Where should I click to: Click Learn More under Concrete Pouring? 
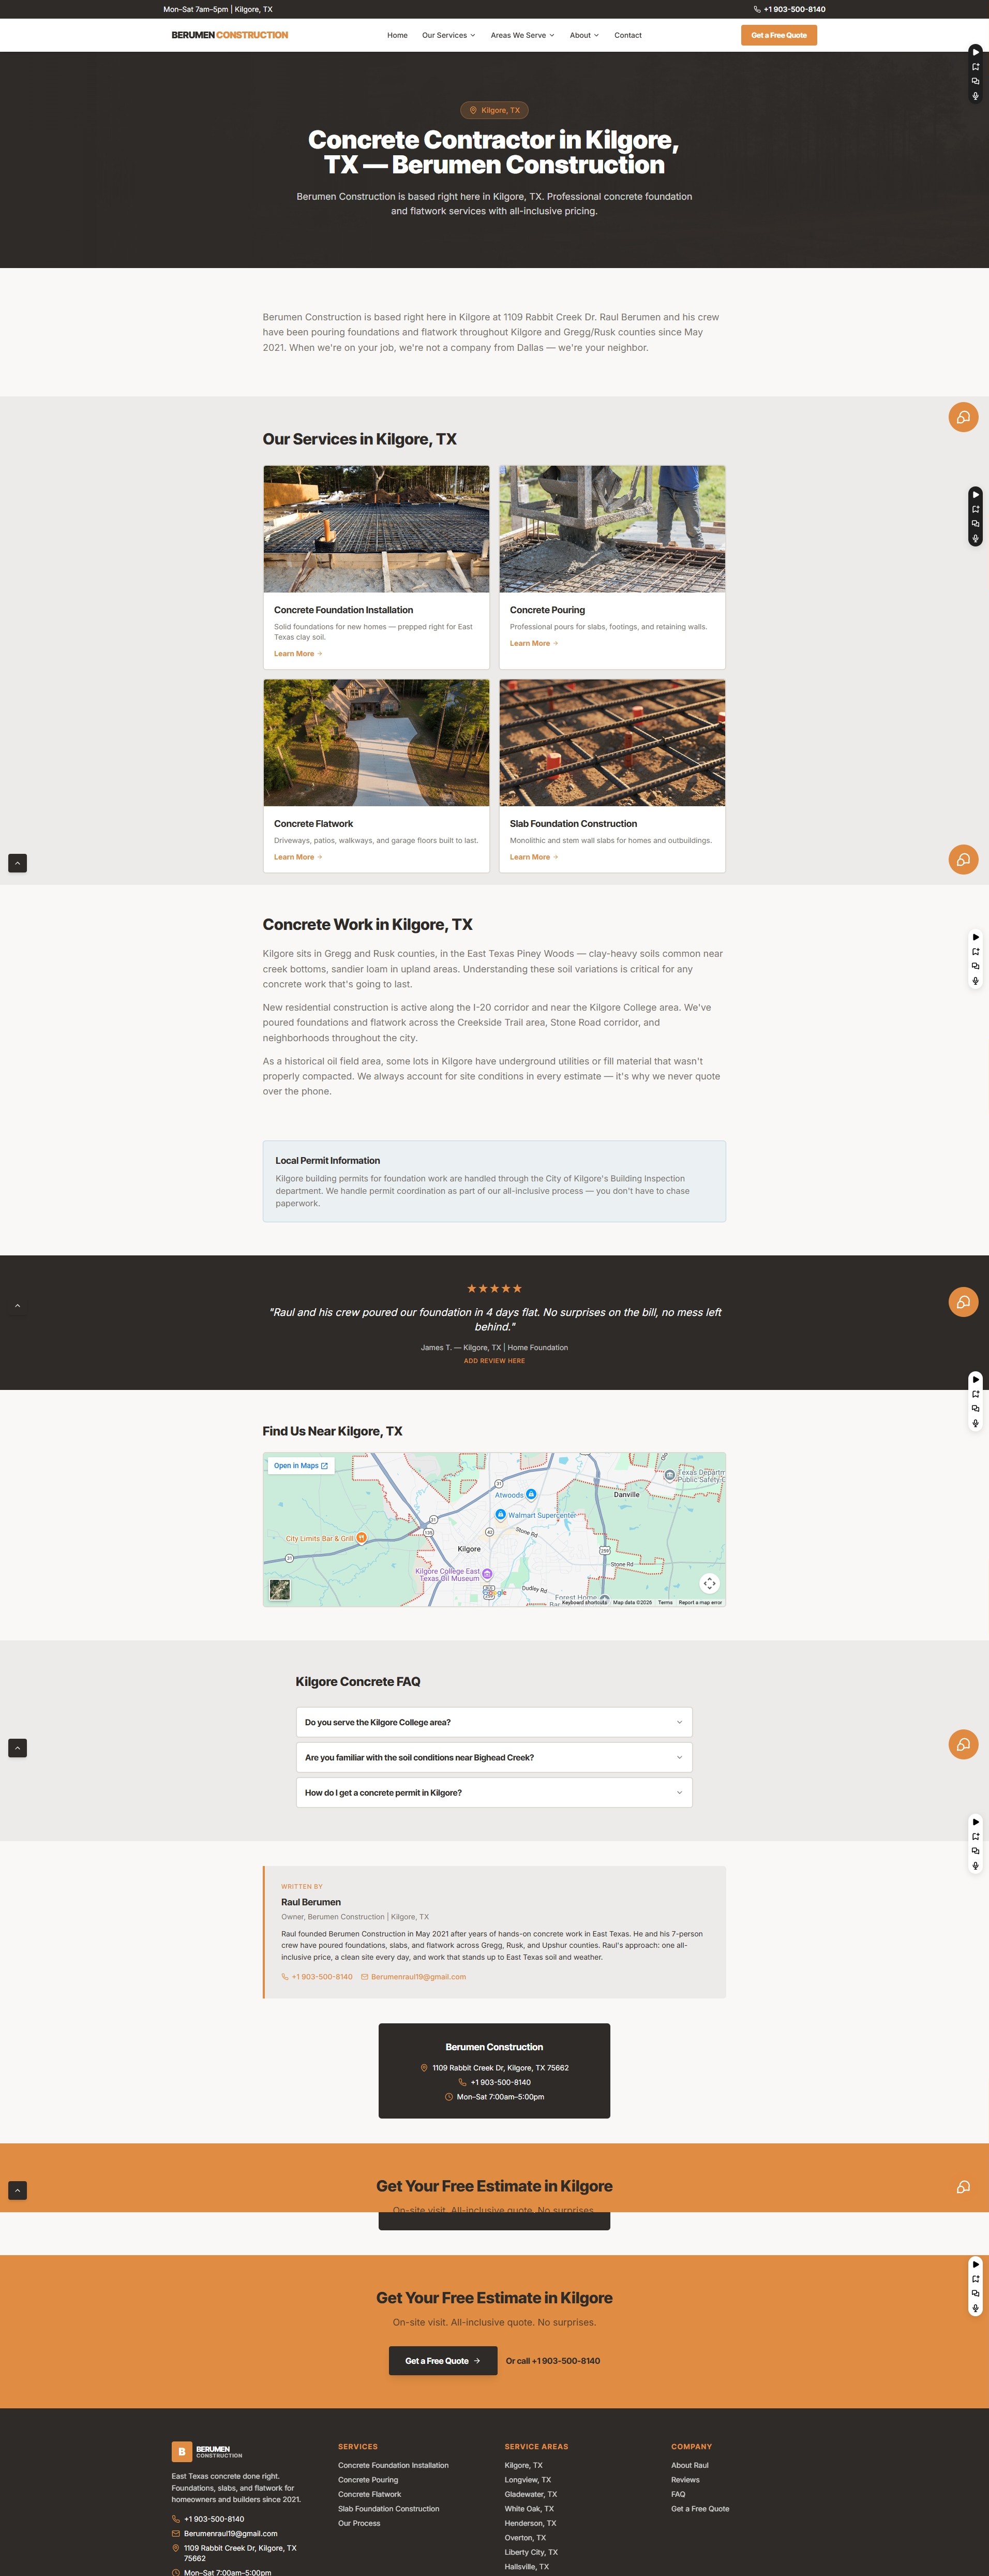tap(534, 643)
